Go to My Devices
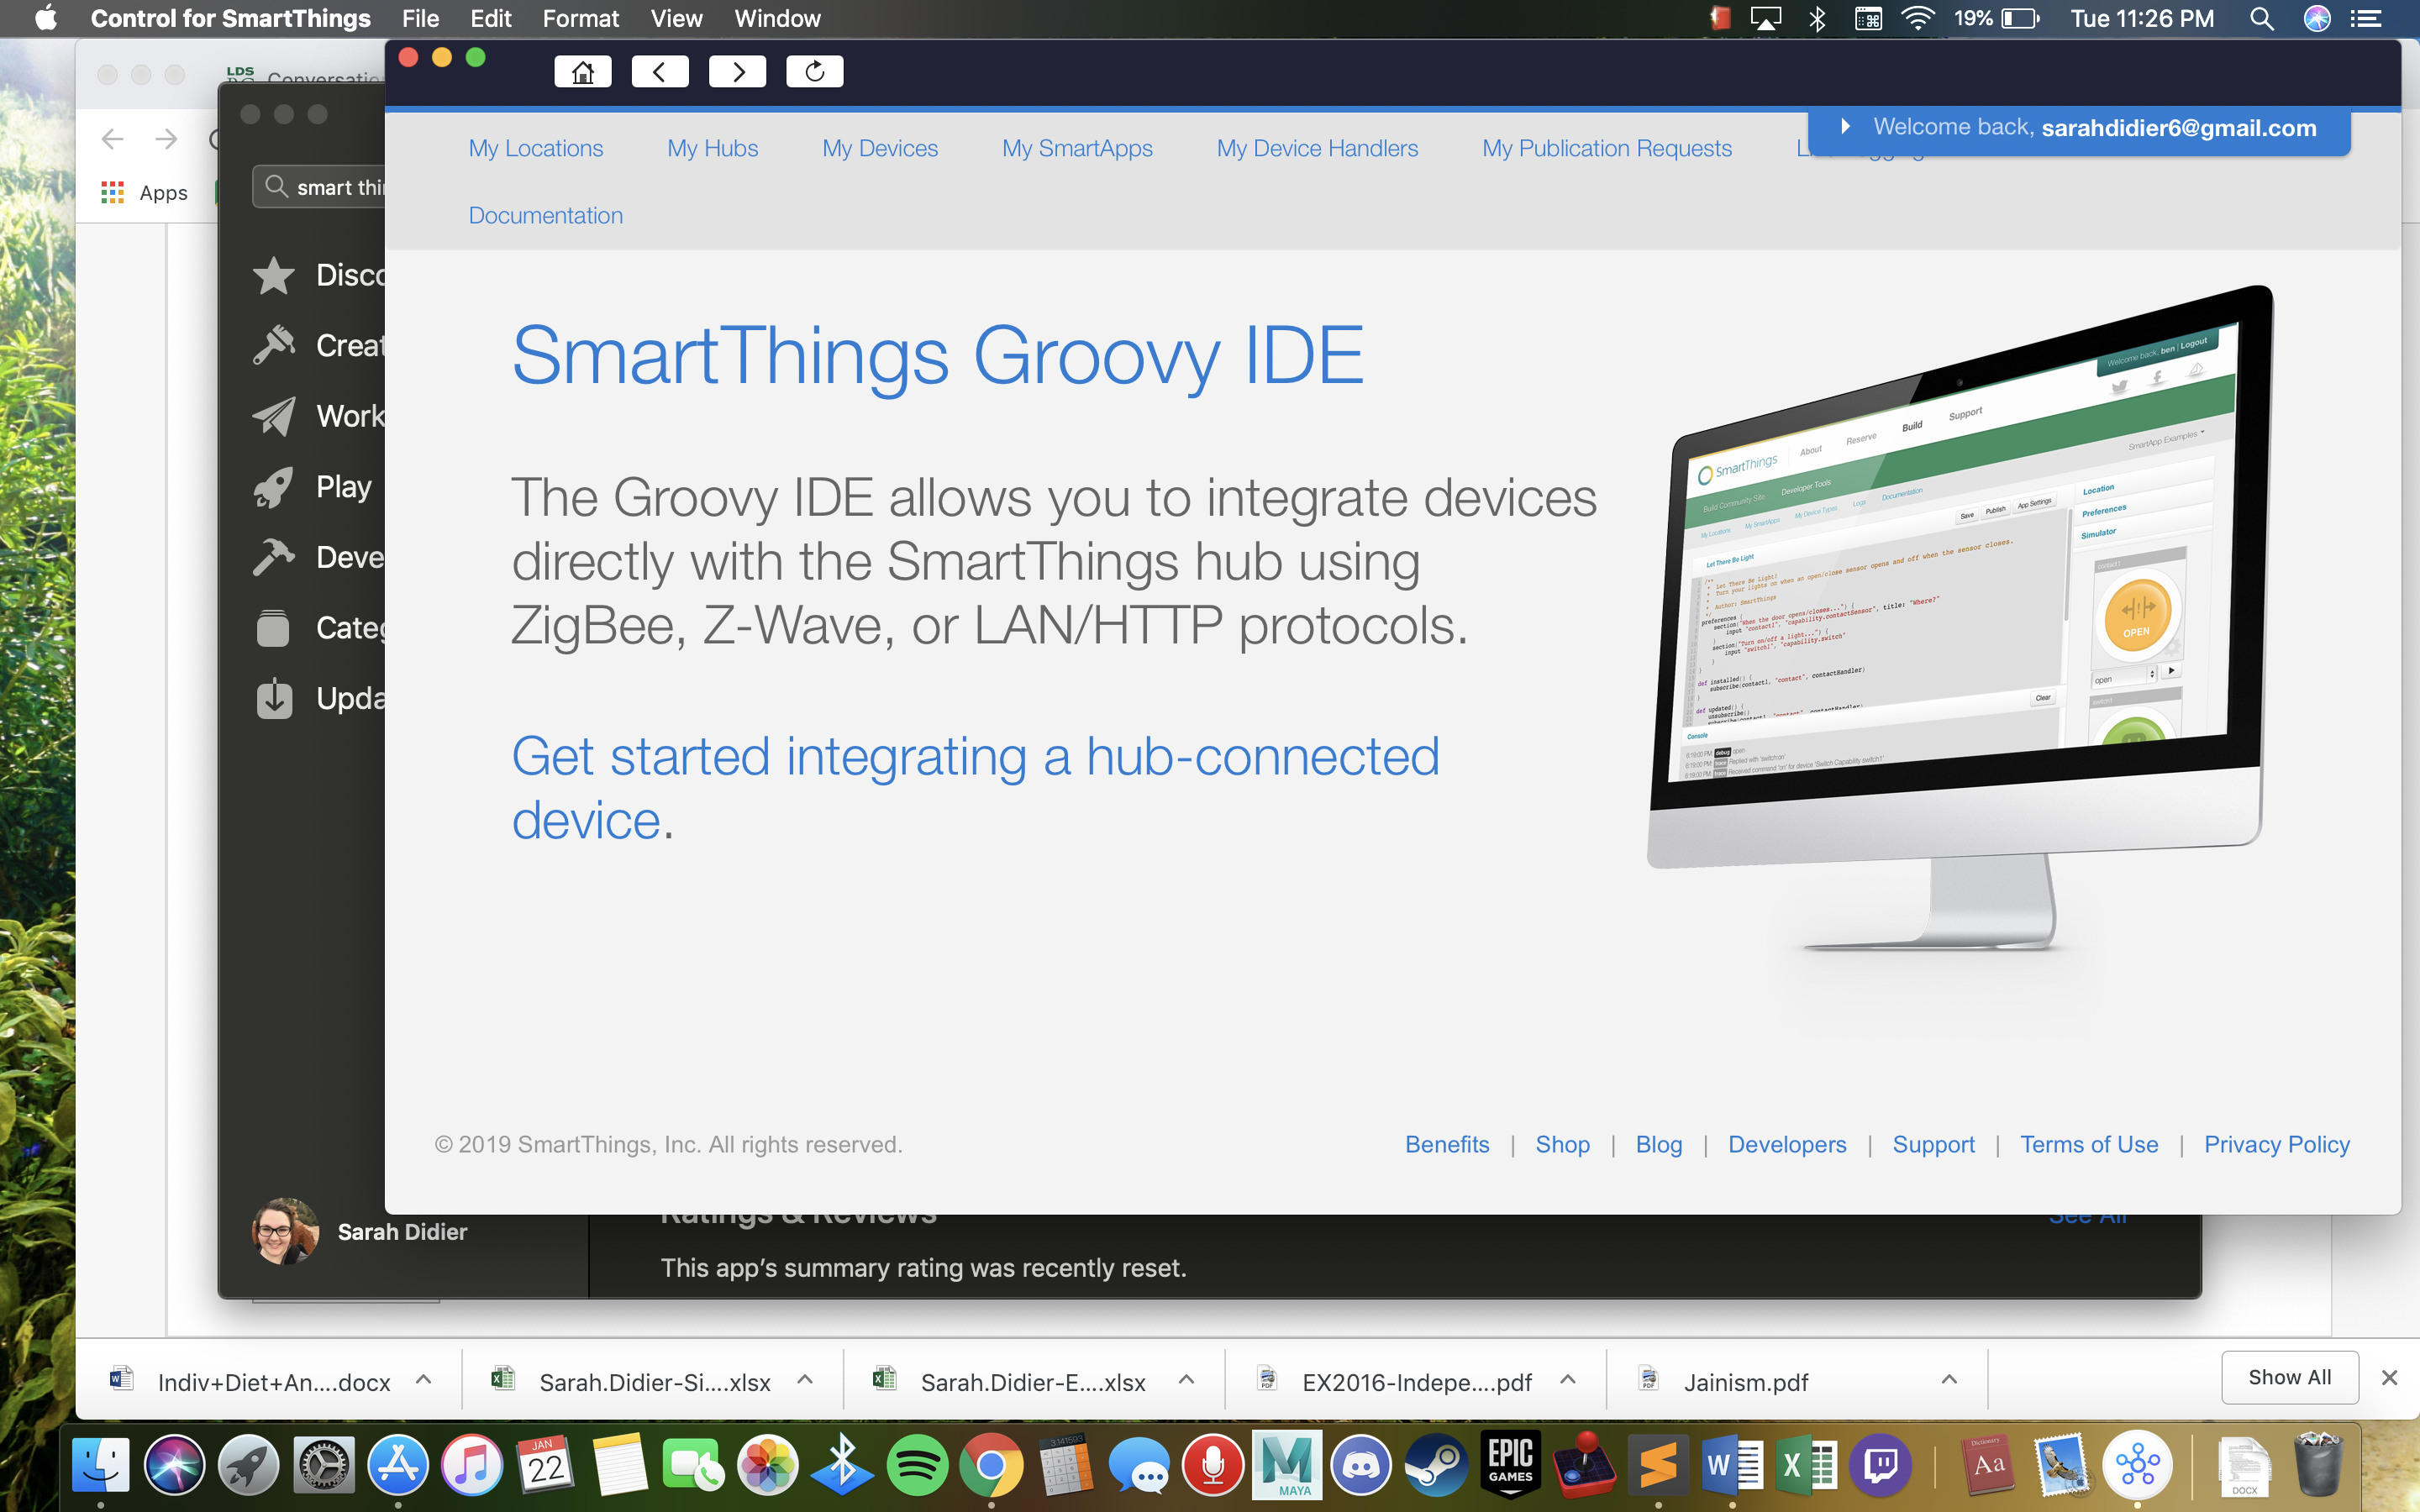2420x1512 pixels. pos(880,148)
